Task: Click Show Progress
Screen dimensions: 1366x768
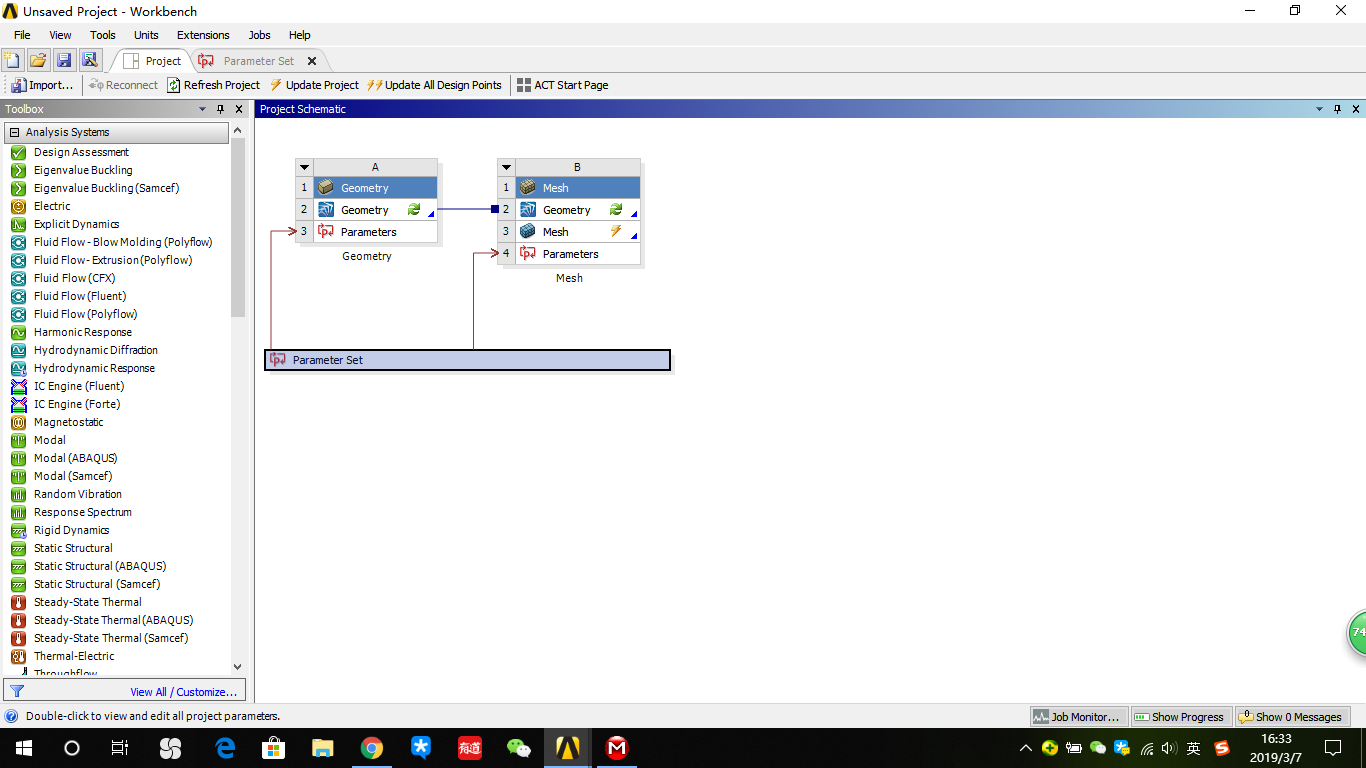Action: (1179, 717)
